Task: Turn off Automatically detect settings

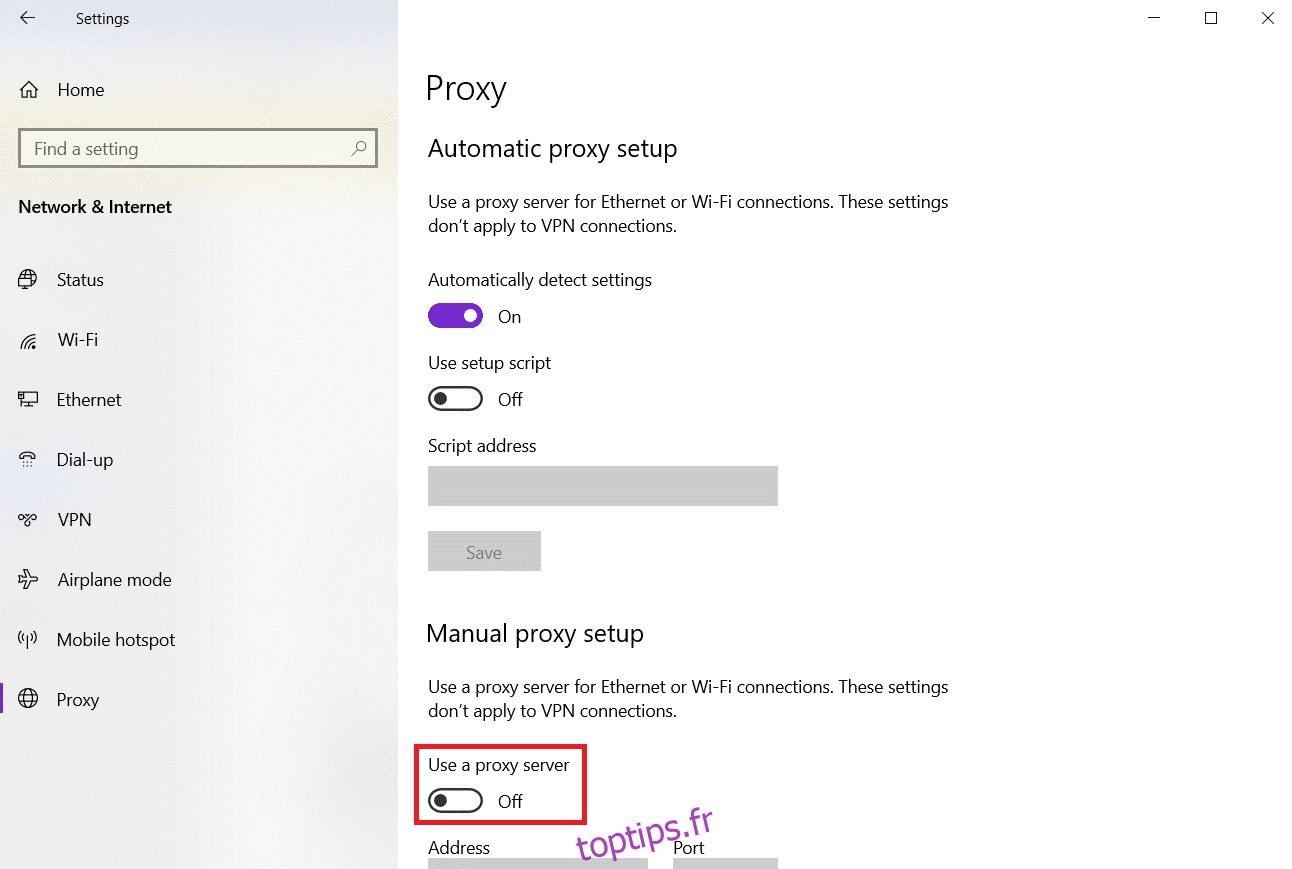Action: point(455,317)
